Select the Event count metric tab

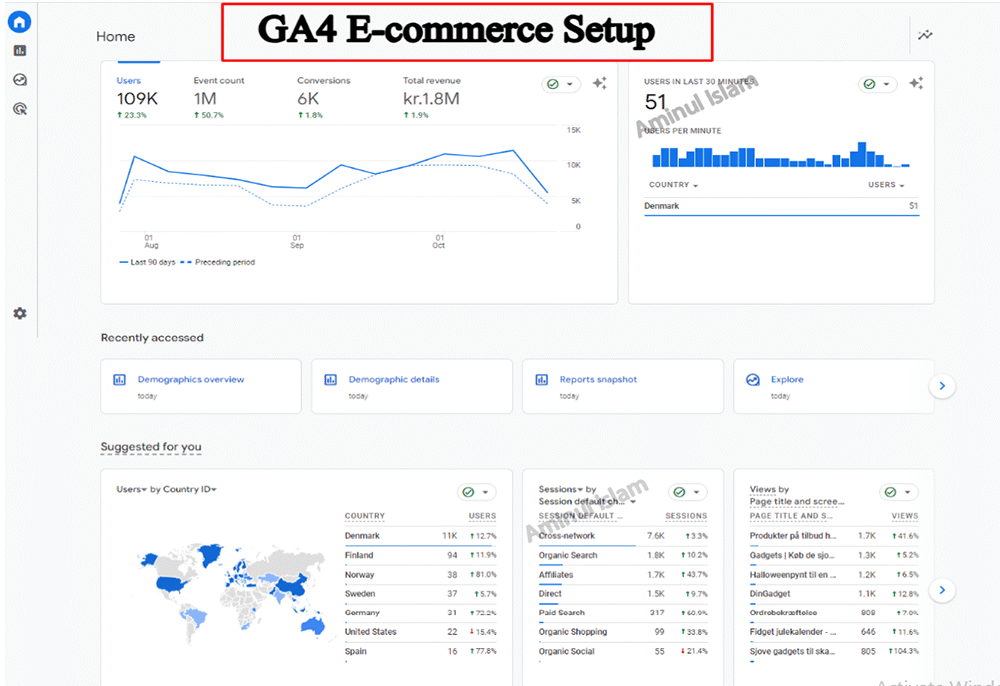[219, 98]
